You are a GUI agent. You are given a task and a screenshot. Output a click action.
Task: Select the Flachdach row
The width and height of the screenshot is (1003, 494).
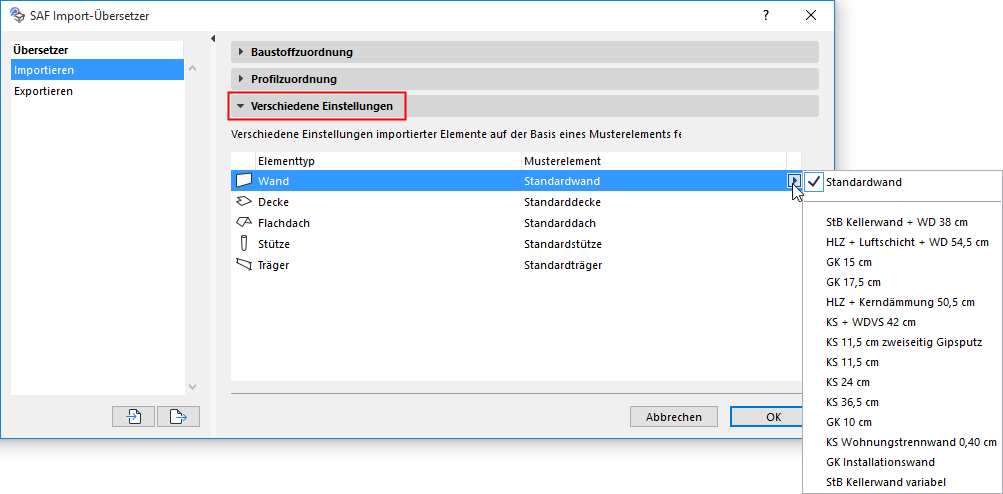tap(516, 223)
